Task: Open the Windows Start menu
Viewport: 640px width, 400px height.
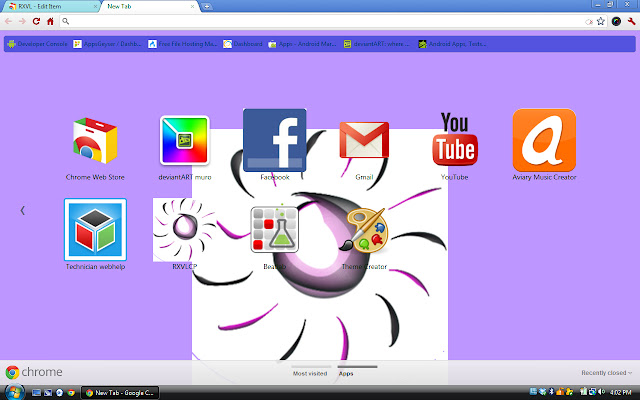Action: point(13,393)
